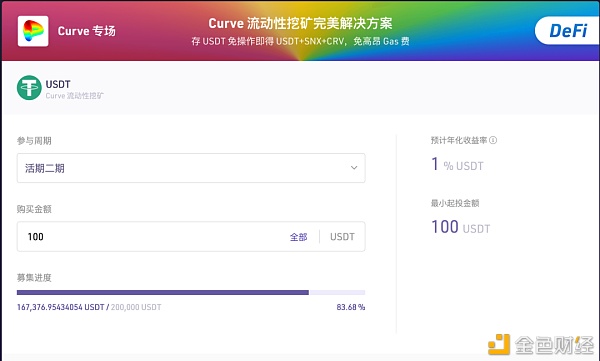Click the info icon beside 预计年化收益率
This screenshot has height=361, width=600.
click(x=493, y=140)
